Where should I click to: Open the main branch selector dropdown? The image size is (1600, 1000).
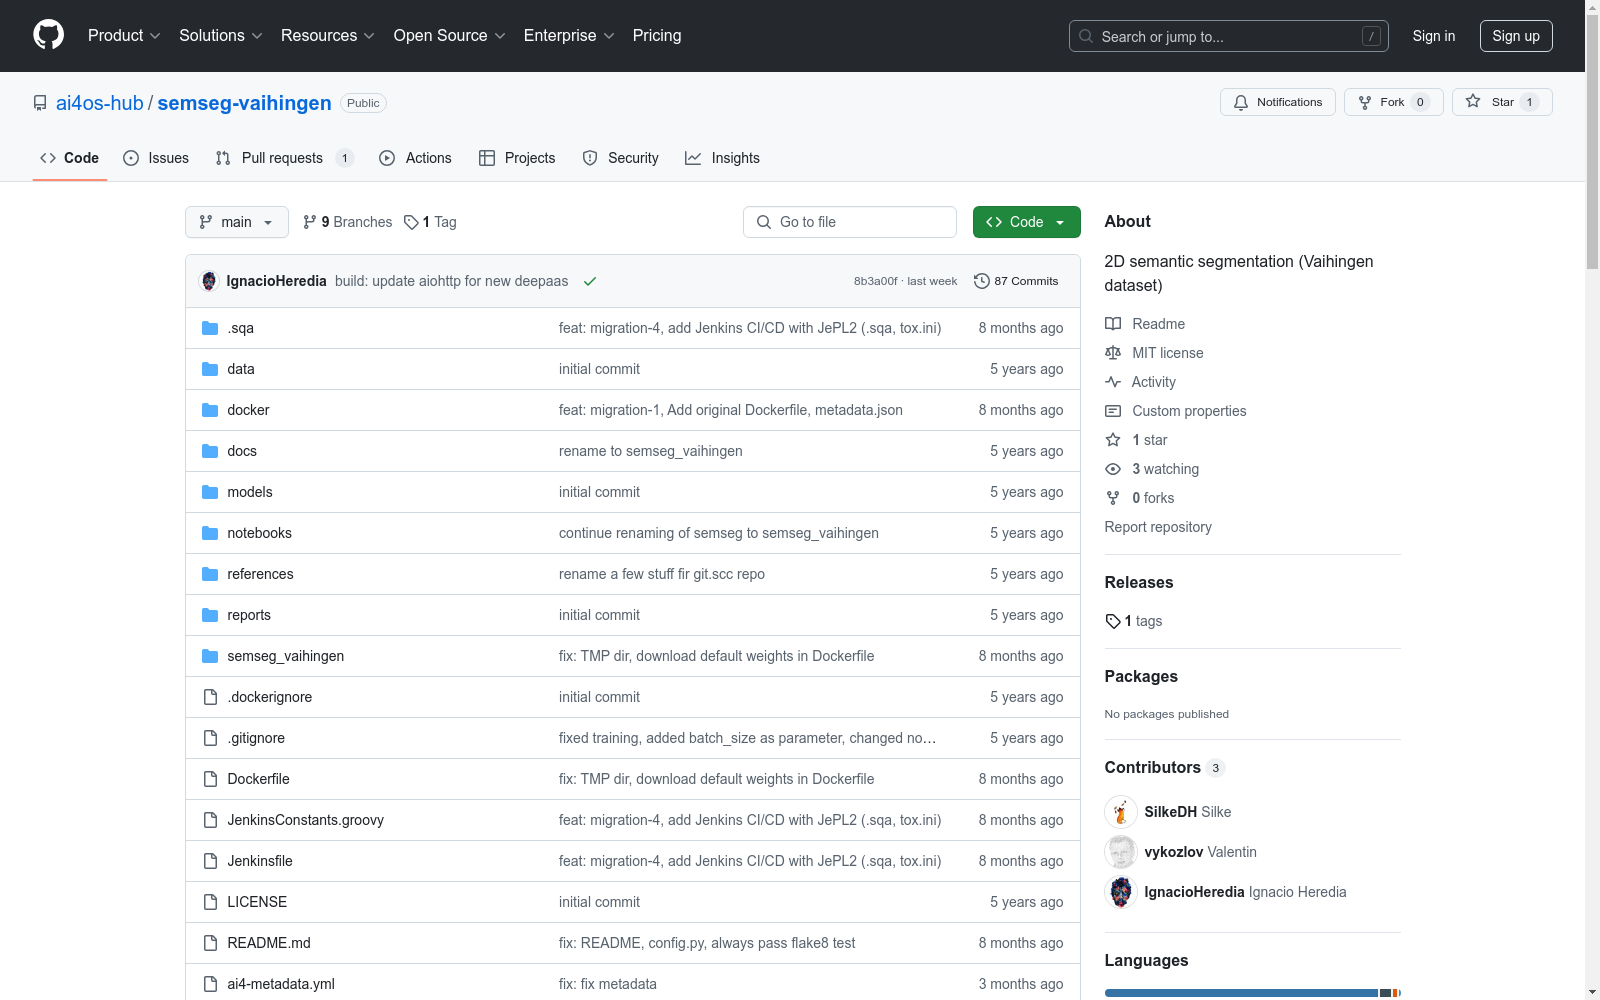(x=237, y=222)
